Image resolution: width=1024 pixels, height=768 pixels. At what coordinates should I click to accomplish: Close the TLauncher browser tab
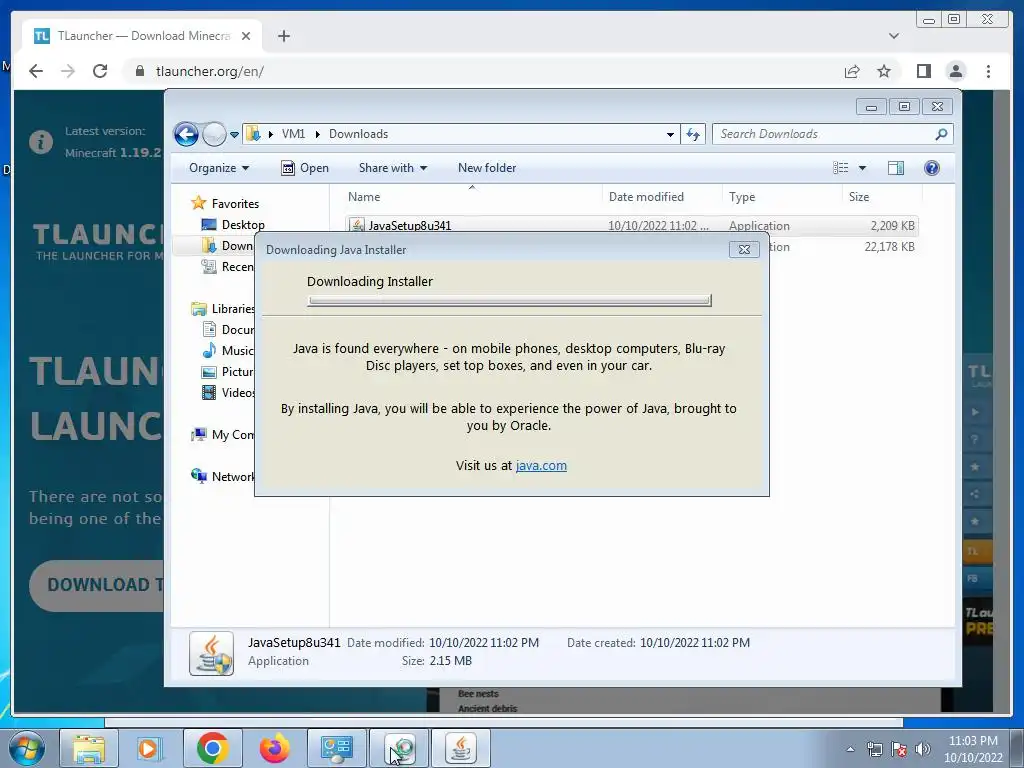246,36
